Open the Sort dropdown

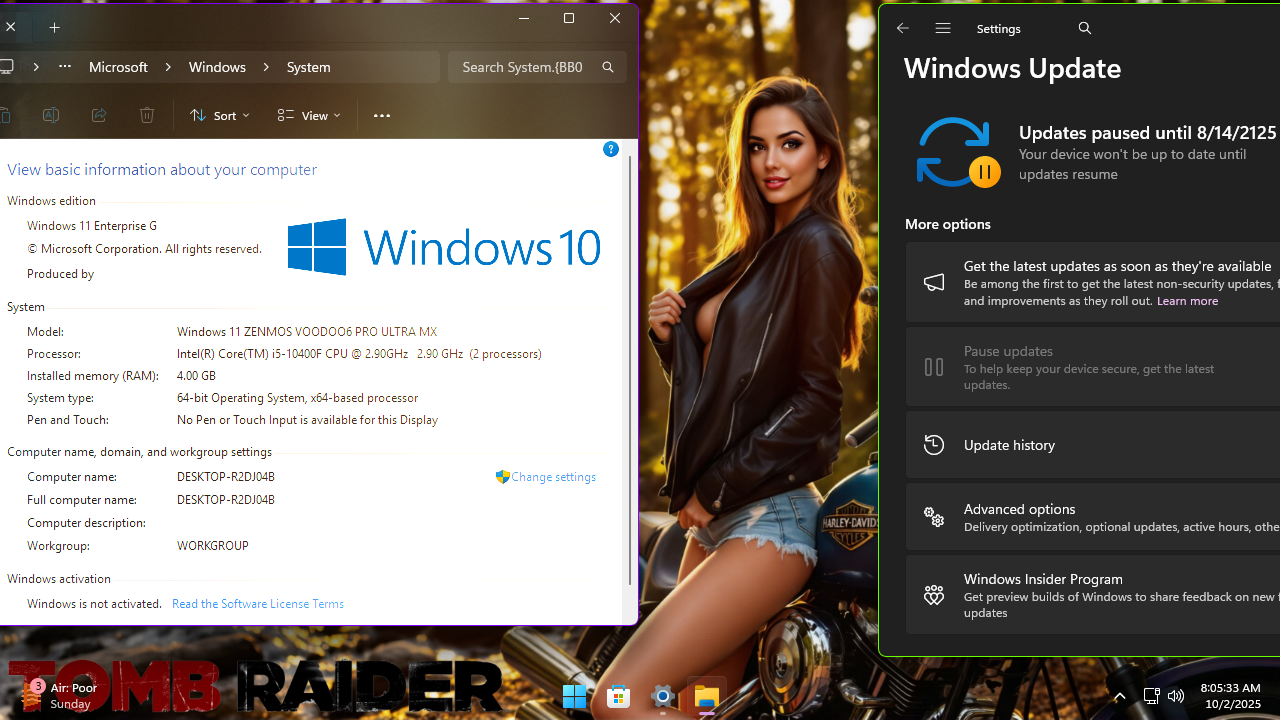pos(220,115)
